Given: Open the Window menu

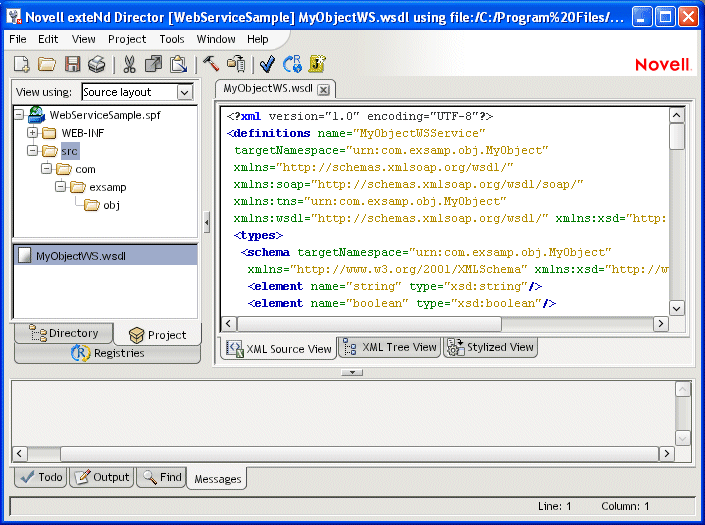Looking at the screenshot, I should tap(216, 39).
